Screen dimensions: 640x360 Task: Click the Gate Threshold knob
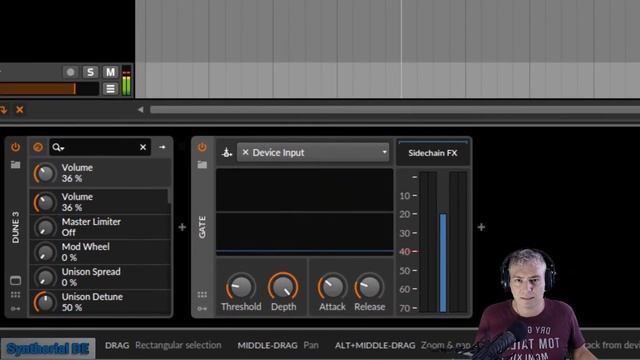click(x=241, y=287)
